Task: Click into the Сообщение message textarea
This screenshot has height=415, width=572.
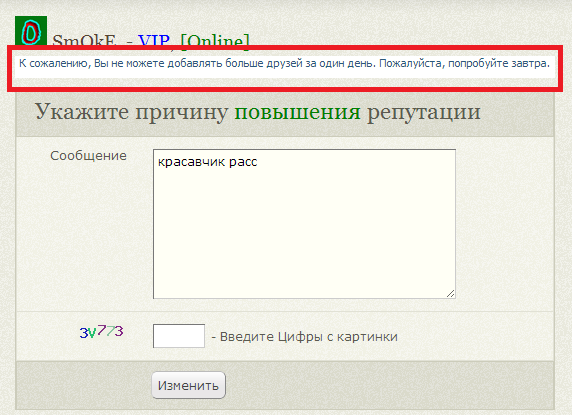Action: coord(304,224)
